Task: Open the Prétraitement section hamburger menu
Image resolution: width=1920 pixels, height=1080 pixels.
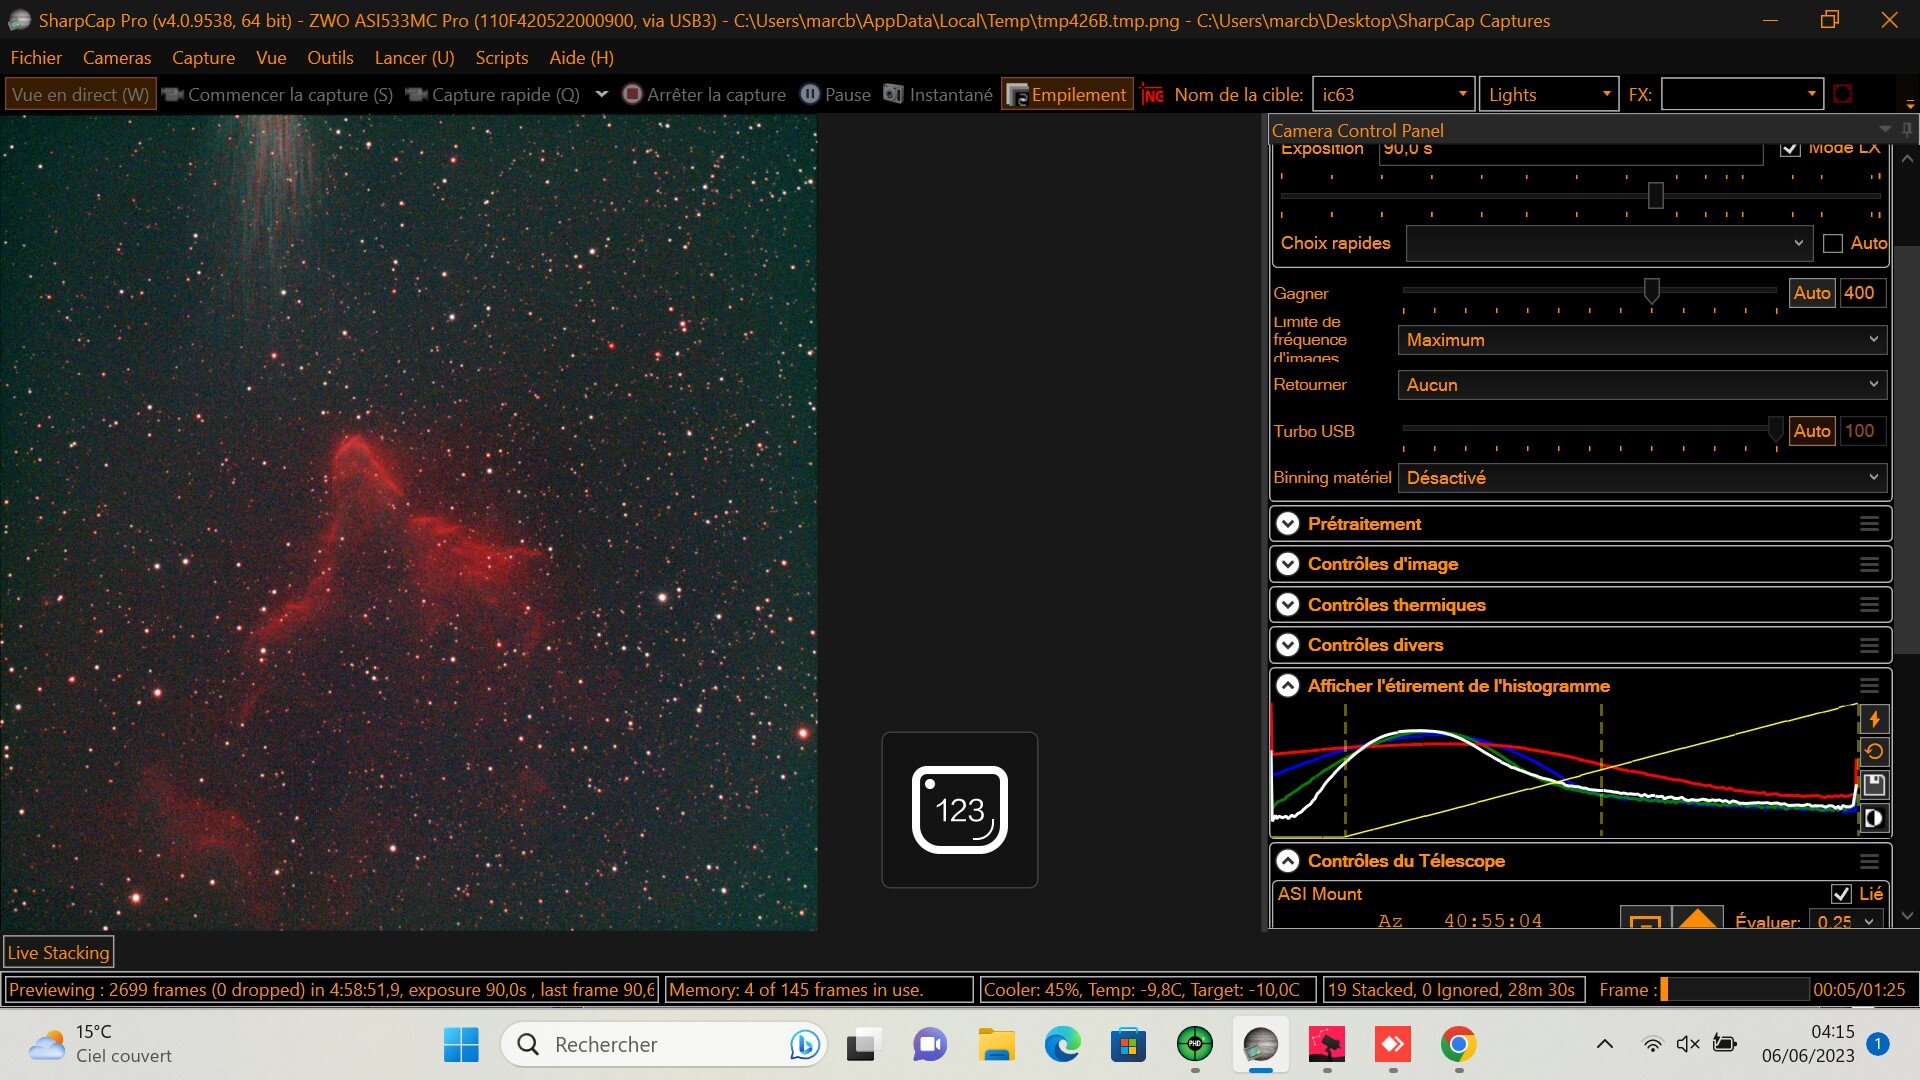Action: 1869,524
